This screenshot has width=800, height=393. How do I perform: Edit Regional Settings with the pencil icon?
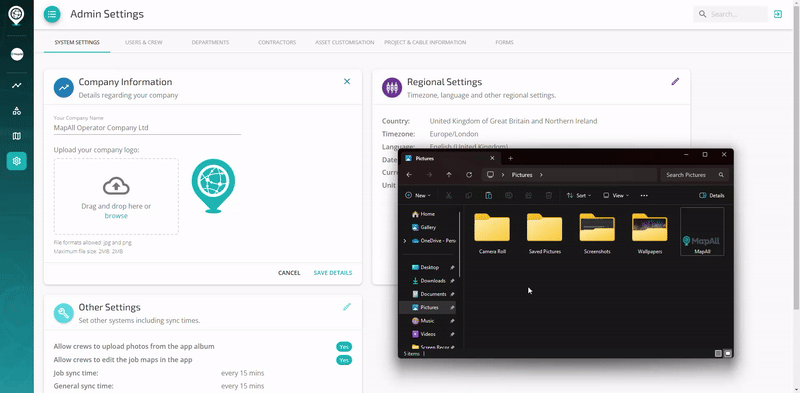click(x=675, y=82)
